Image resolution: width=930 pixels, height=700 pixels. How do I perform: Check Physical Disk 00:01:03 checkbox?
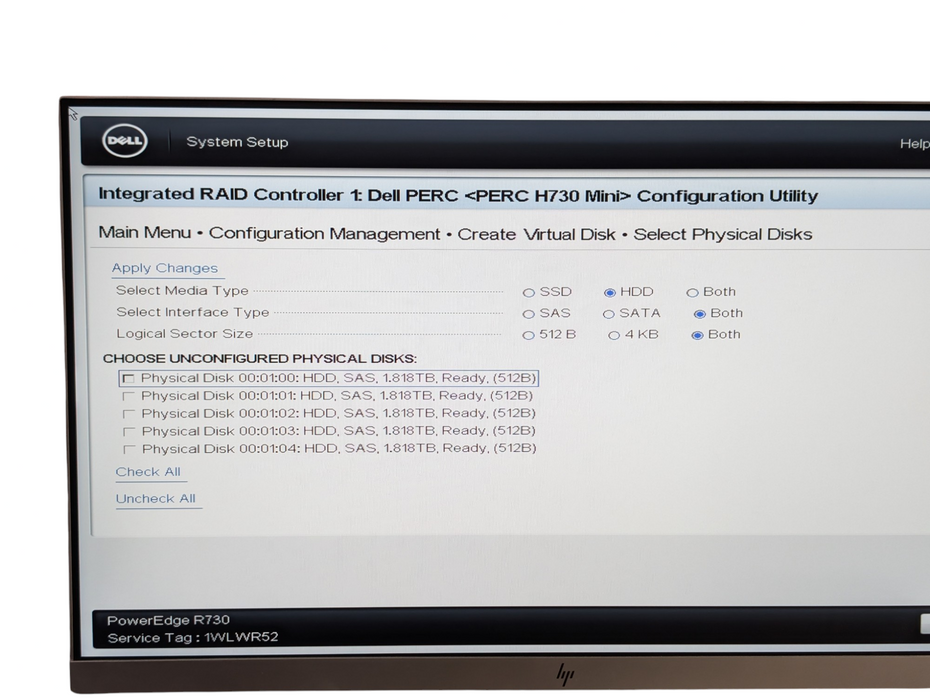(x=129, y=432)
